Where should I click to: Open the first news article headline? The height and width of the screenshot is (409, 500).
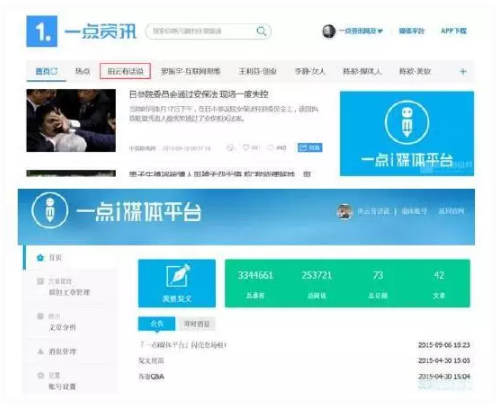199,94
